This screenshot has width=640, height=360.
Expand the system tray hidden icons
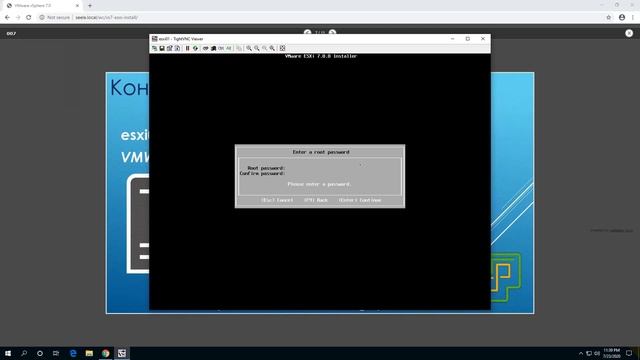(x=581, y=353)
